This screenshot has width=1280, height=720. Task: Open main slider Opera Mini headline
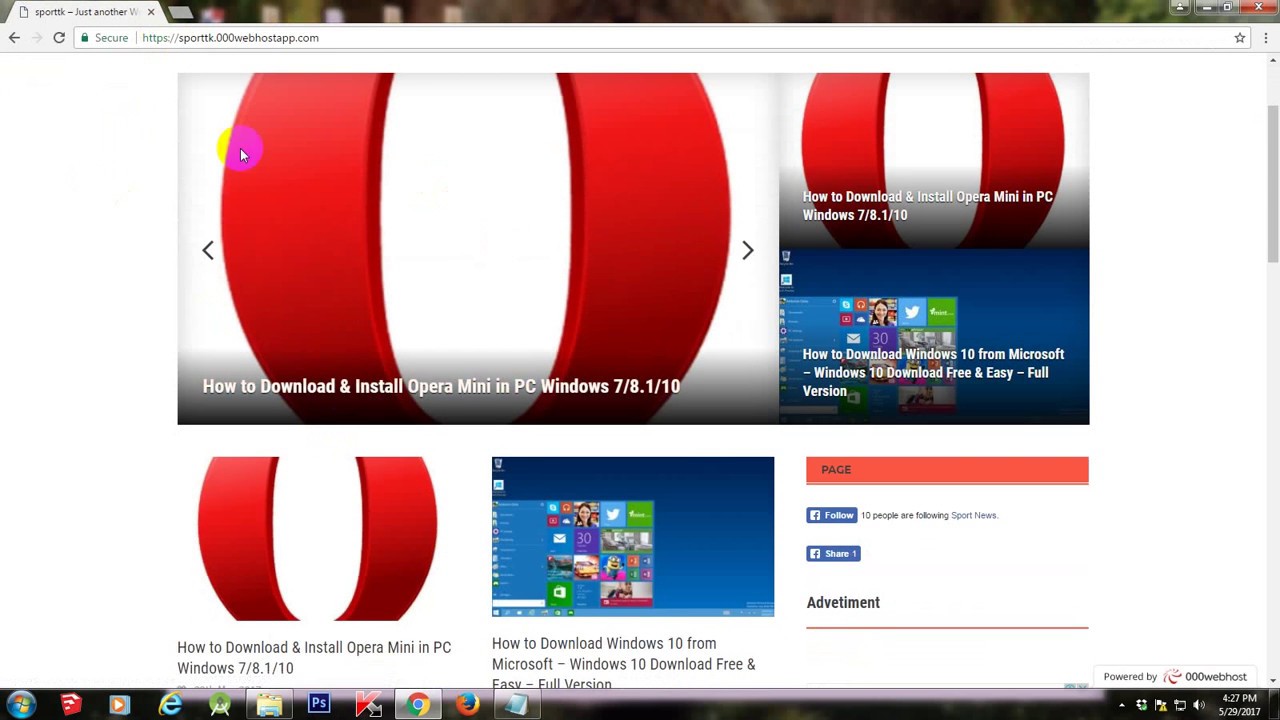coord(441,386)
